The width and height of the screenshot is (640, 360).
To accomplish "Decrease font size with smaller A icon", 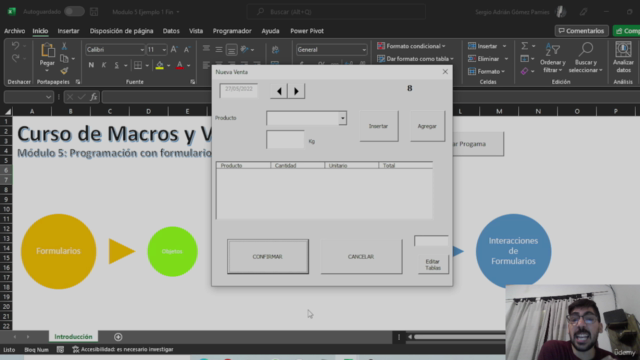I will 187,50.
